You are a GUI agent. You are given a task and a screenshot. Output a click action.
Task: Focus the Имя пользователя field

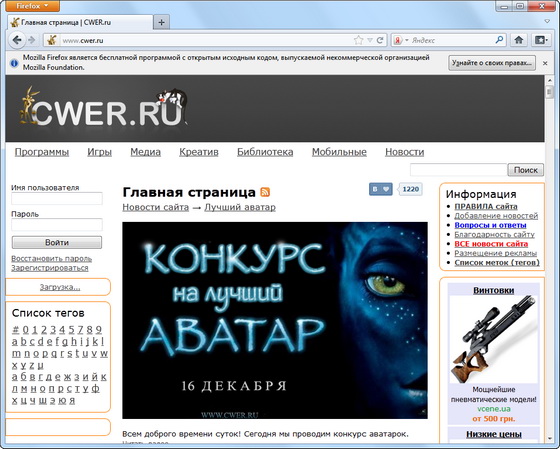click(57, 199)
